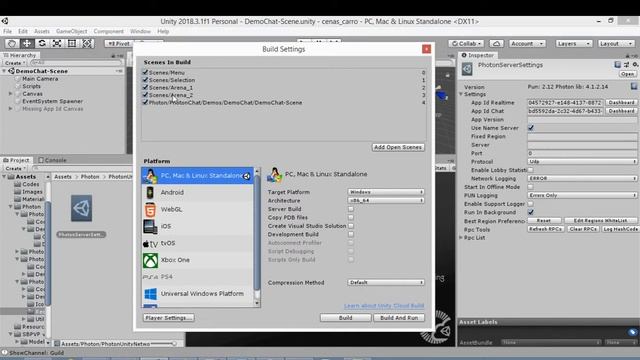Image resolution: width=640 pixels, height=360 pixels.
Task: Click the Cloud services icon
Action: point(496,43)
